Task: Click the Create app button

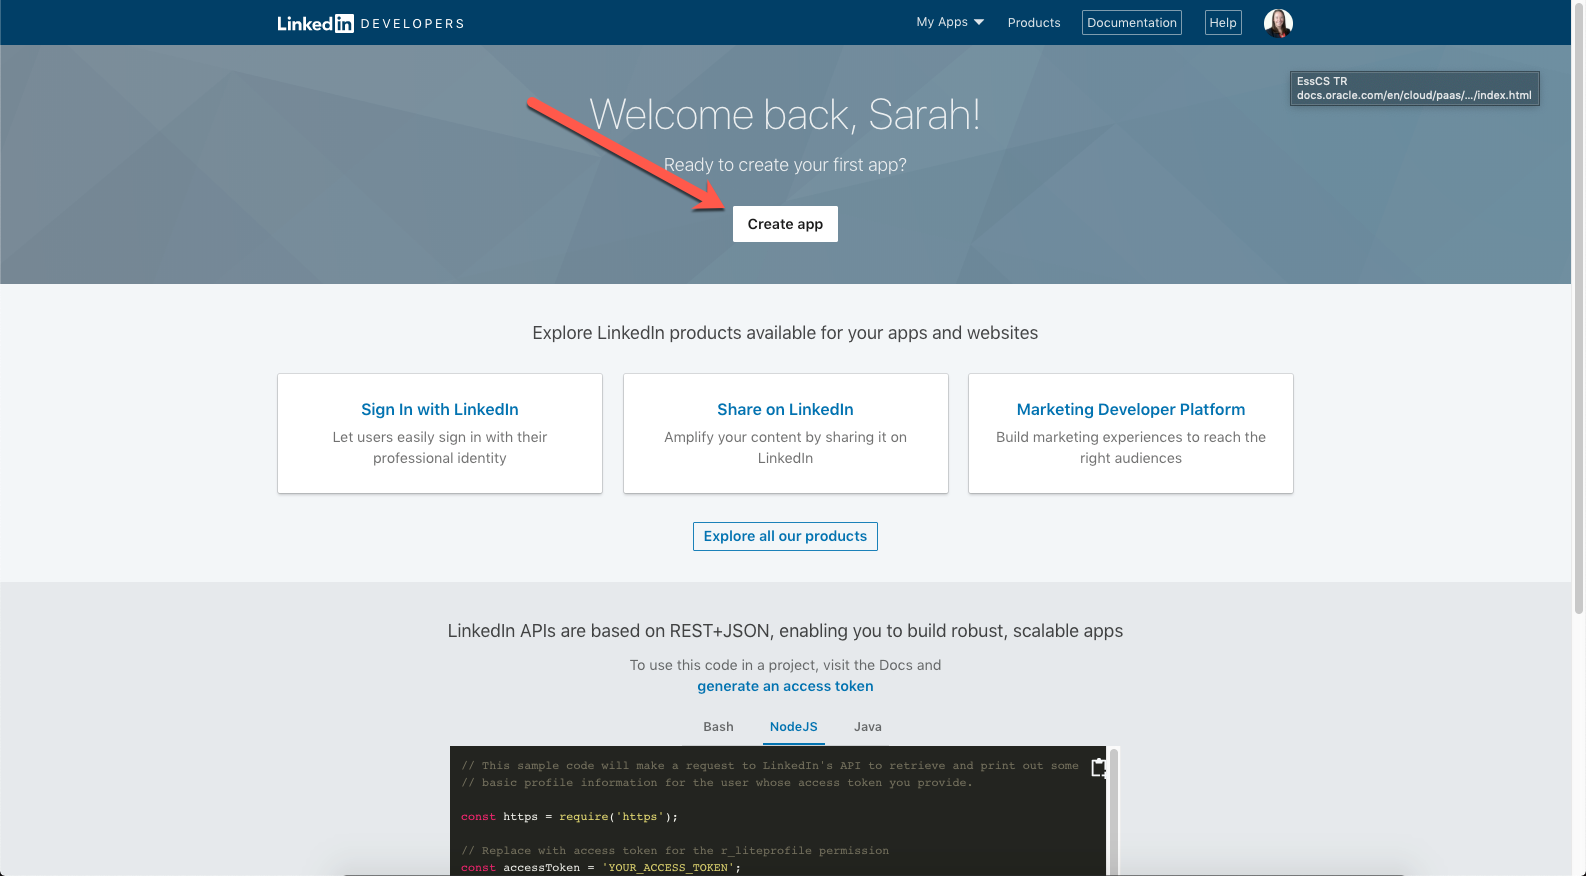Action: tap(785, 224)
